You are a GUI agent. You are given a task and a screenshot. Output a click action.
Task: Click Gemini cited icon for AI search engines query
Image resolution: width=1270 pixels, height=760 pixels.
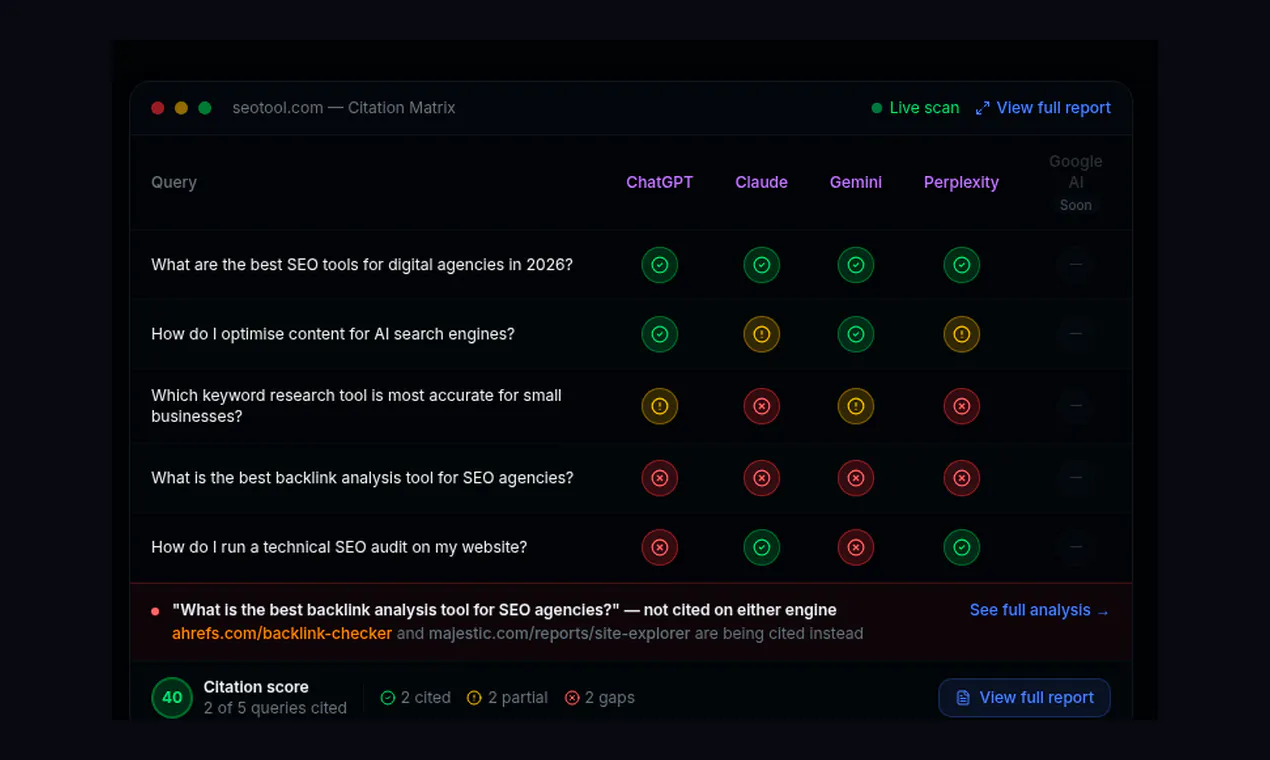[855, 334]
